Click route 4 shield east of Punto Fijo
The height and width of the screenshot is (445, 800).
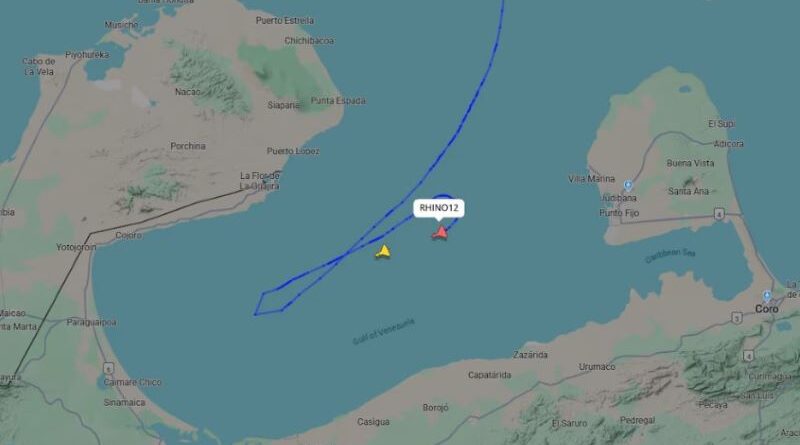coord(719,214)
